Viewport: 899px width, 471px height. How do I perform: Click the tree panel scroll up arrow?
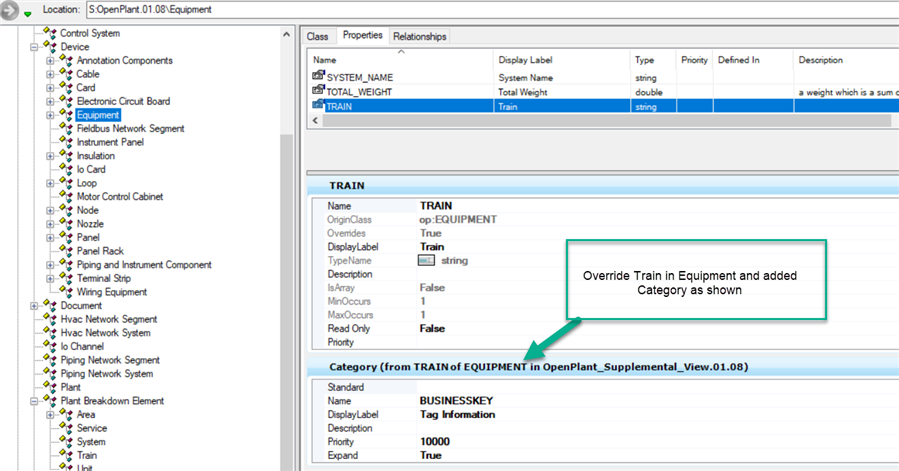(x=286, y=35)
